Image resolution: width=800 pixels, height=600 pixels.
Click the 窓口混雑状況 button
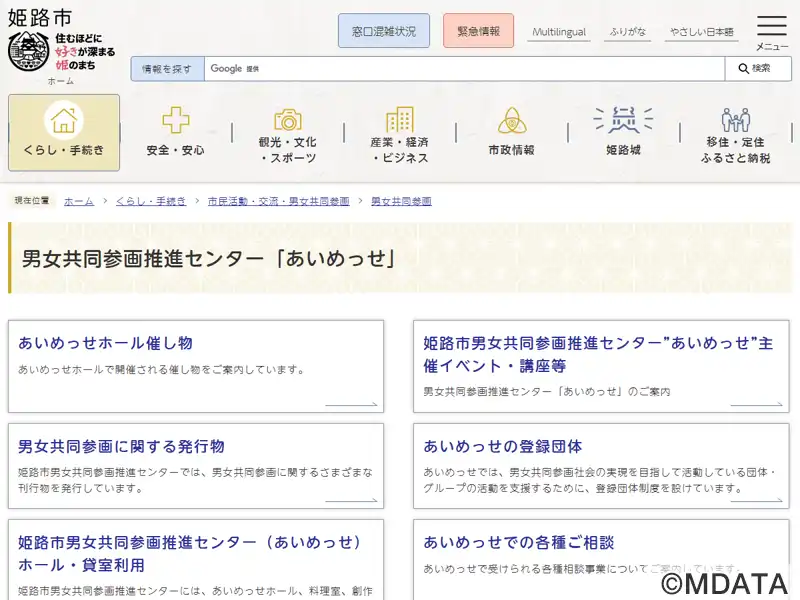point(384,31)
